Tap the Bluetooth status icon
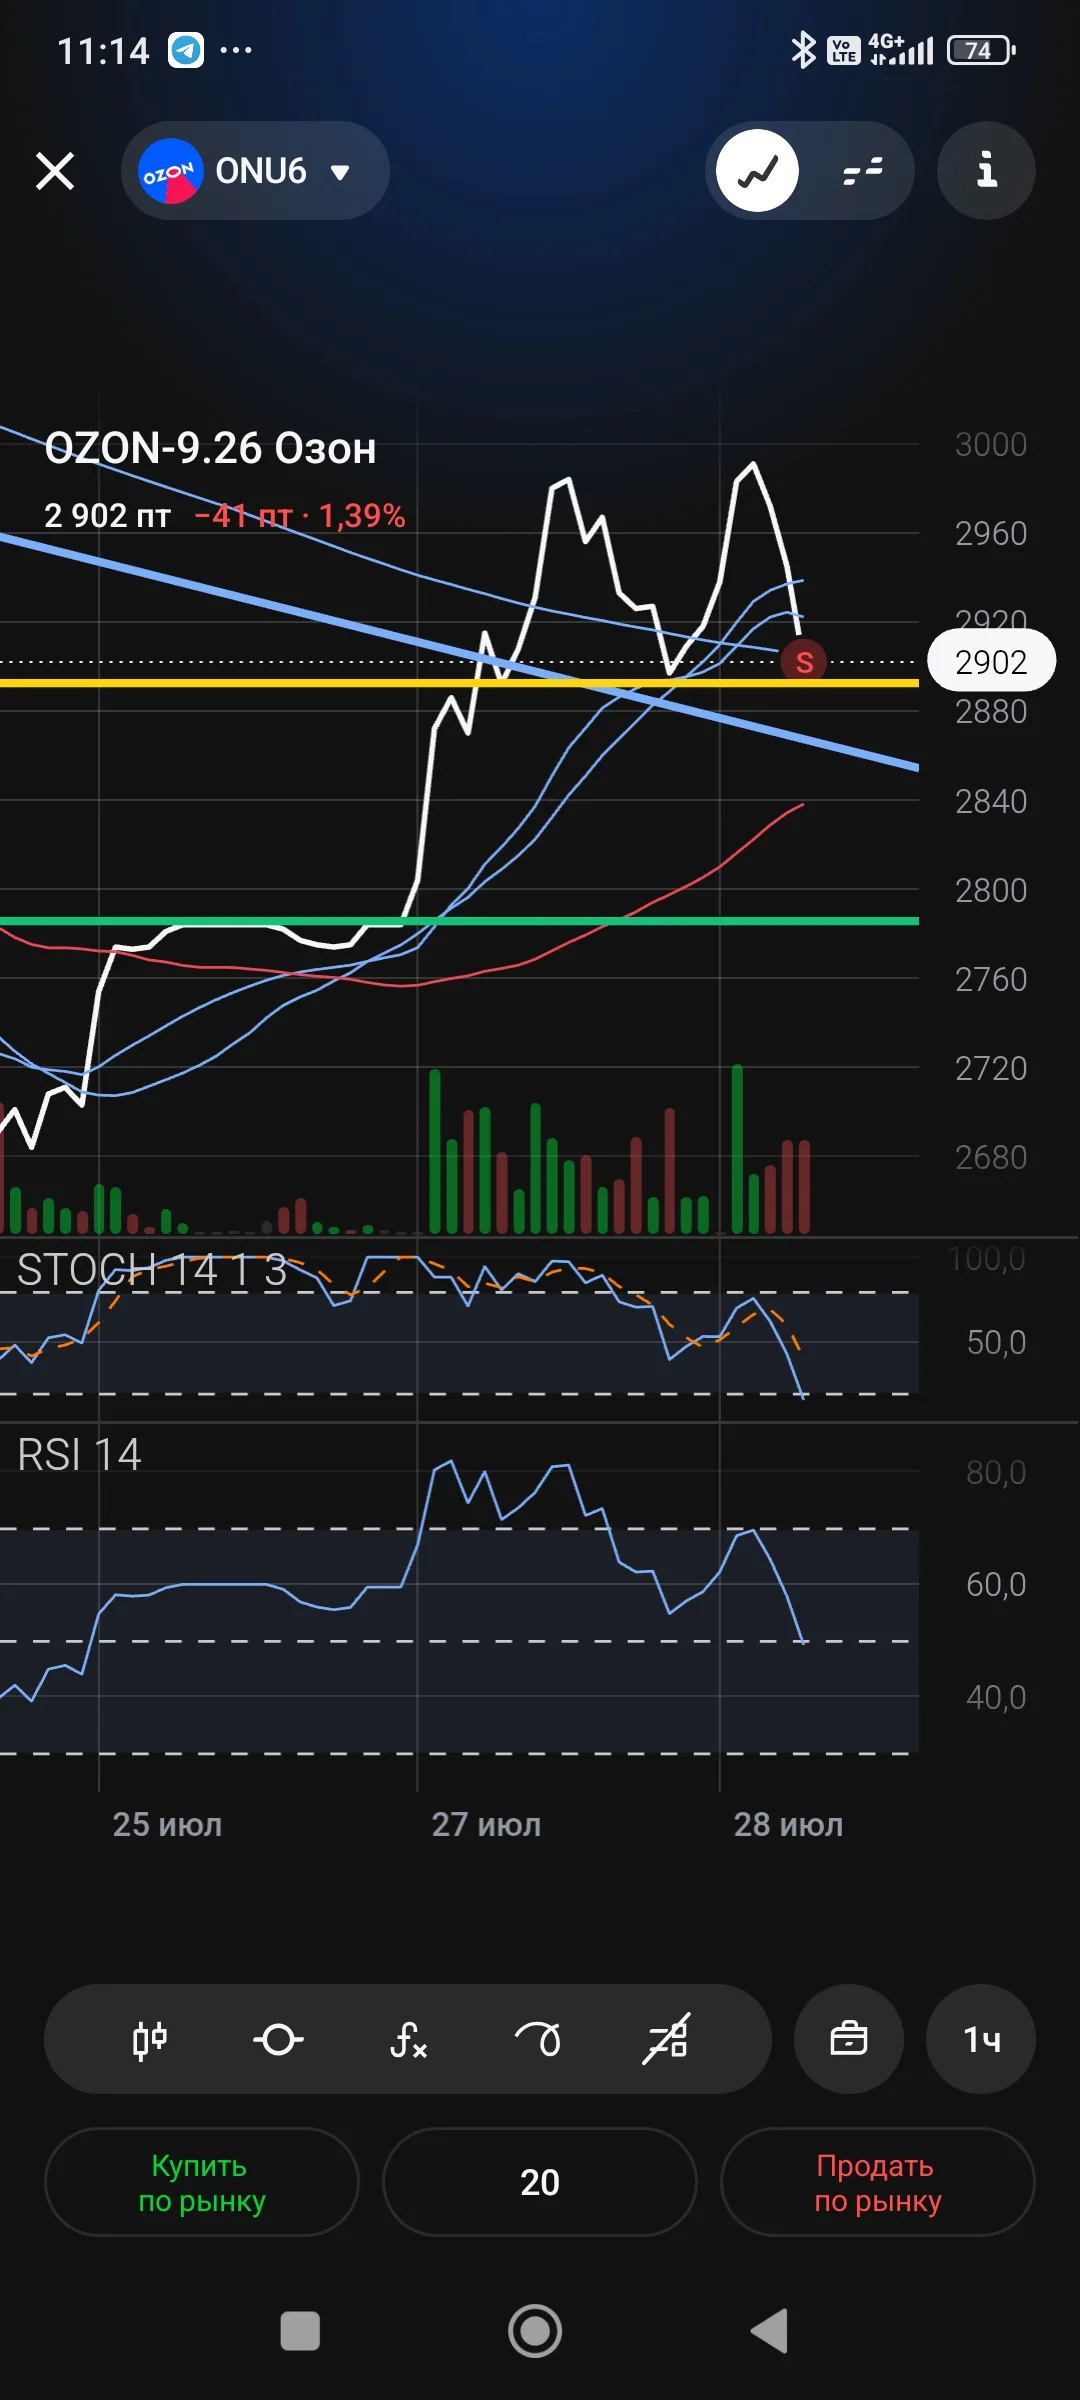The image size is (1080, 2400). pyautogui.click(x=803, y=50)
